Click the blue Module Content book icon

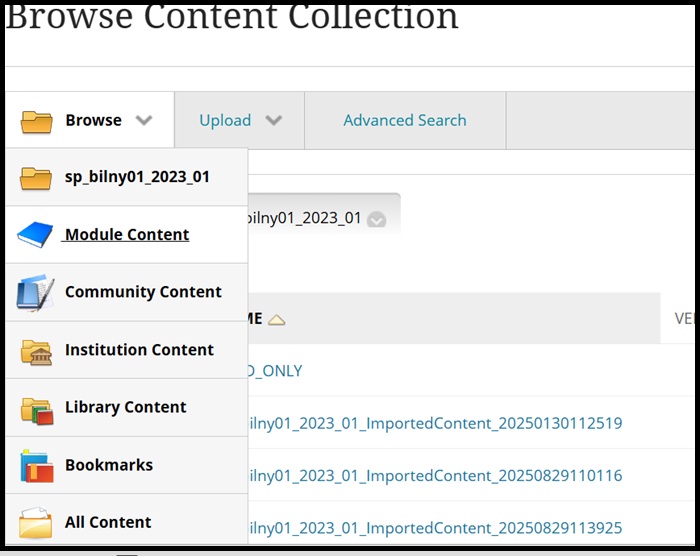tap(35, 234)
